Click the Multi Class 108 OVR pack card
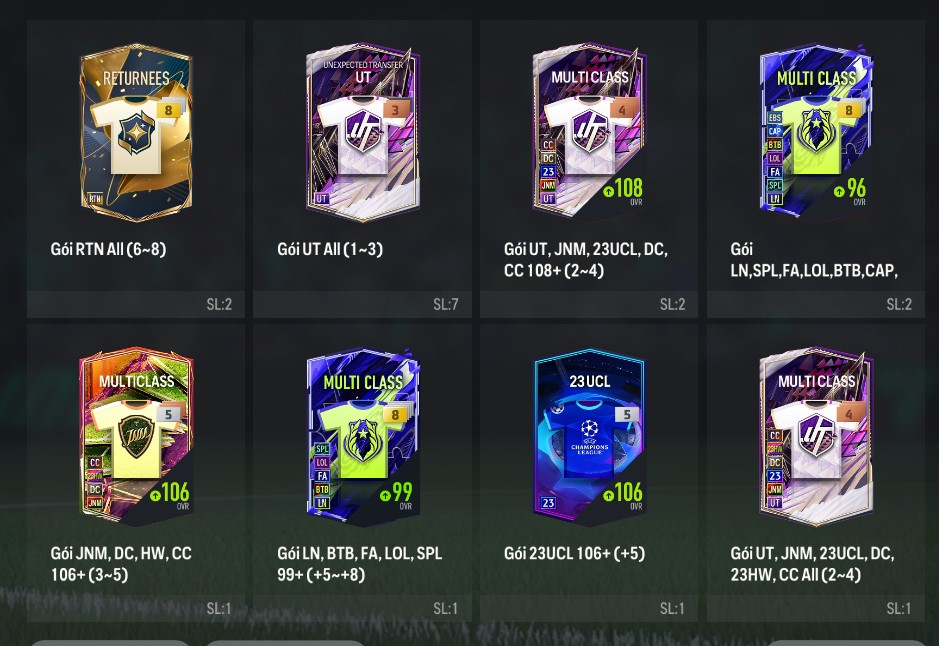Image resolution: width=939 pixels, height=646 pixels. coord(589,131)
